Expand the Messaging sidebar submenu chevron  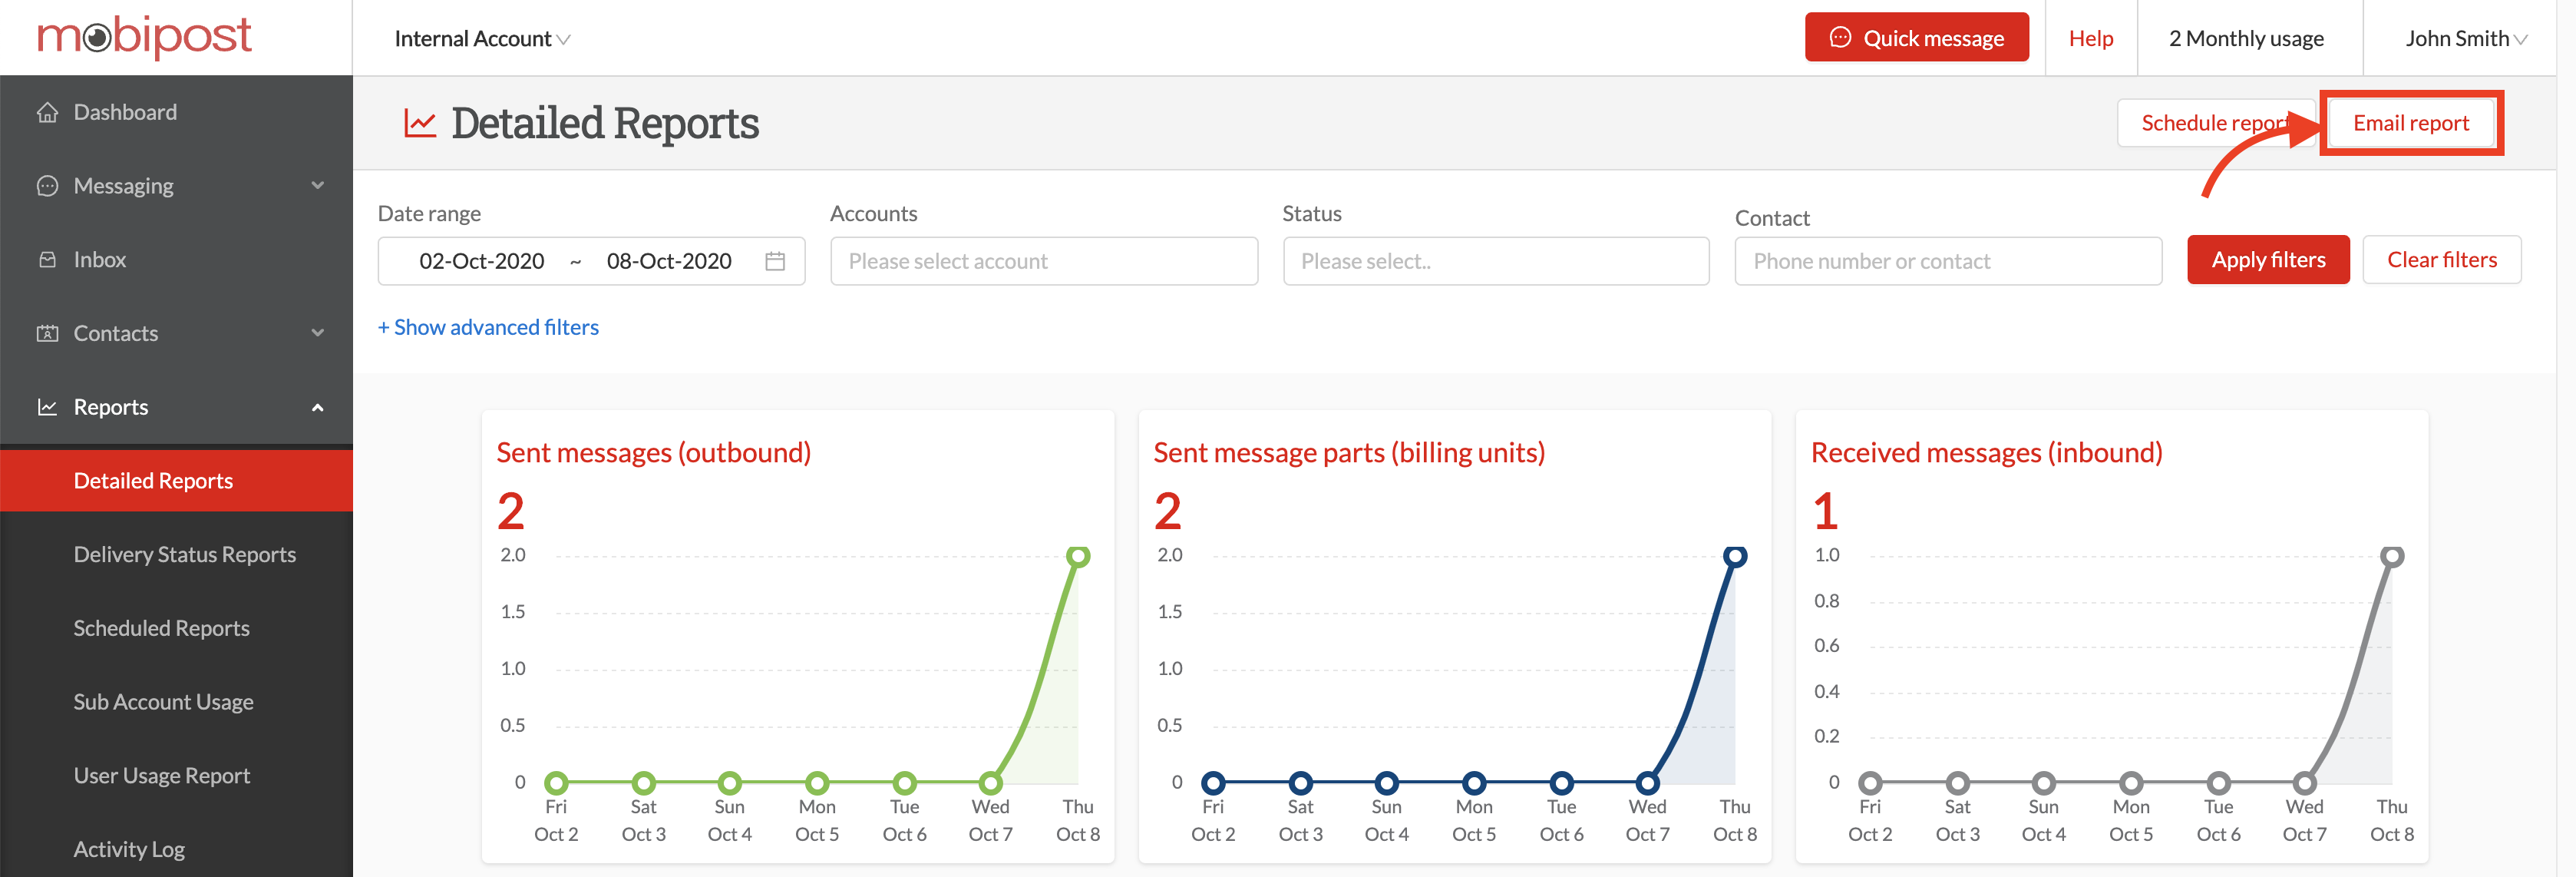tap(318, 186)
